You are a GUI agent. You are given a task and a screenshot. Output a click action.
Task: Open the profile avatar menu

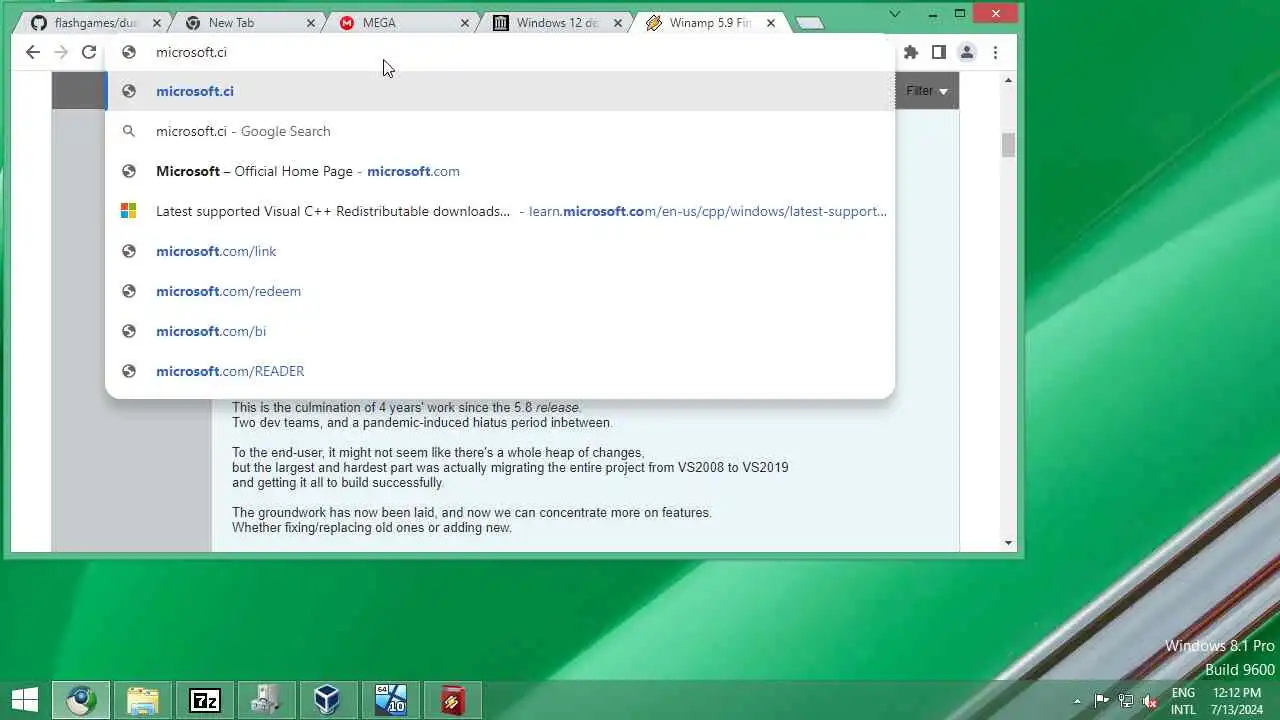click(x=967, y=52)
